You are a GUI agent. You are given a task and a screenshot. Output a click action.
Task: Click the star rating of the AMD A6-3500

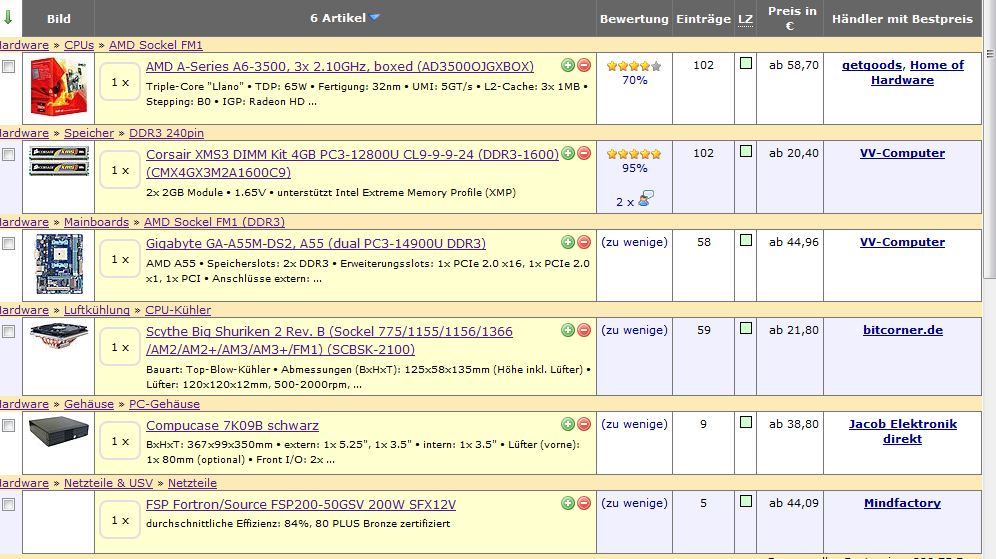(634, 66)
